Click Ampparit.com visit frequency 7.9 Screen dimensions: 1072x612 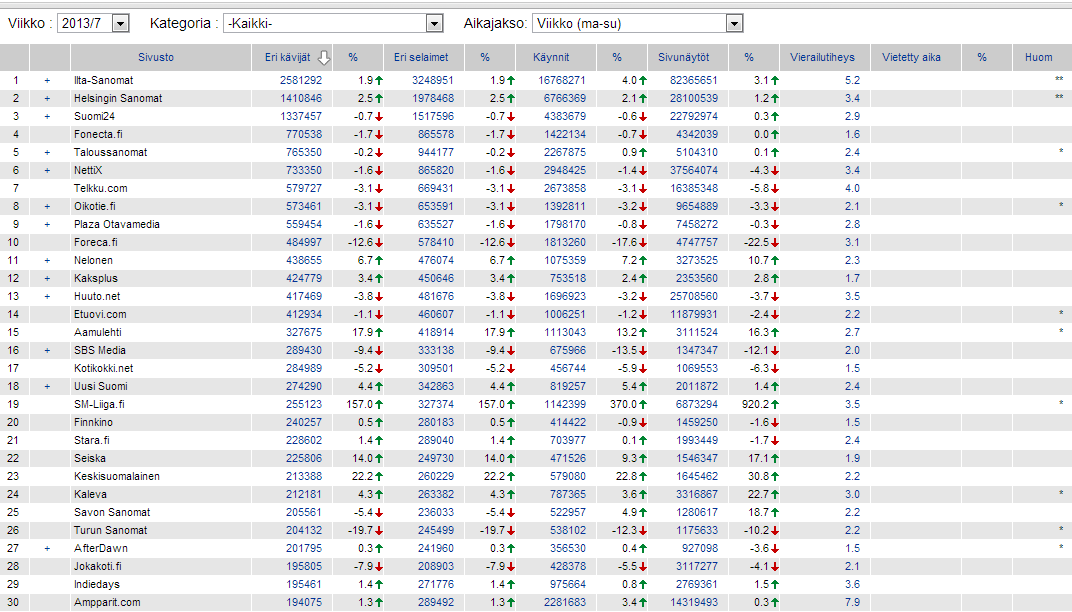(x=852, y=602)
